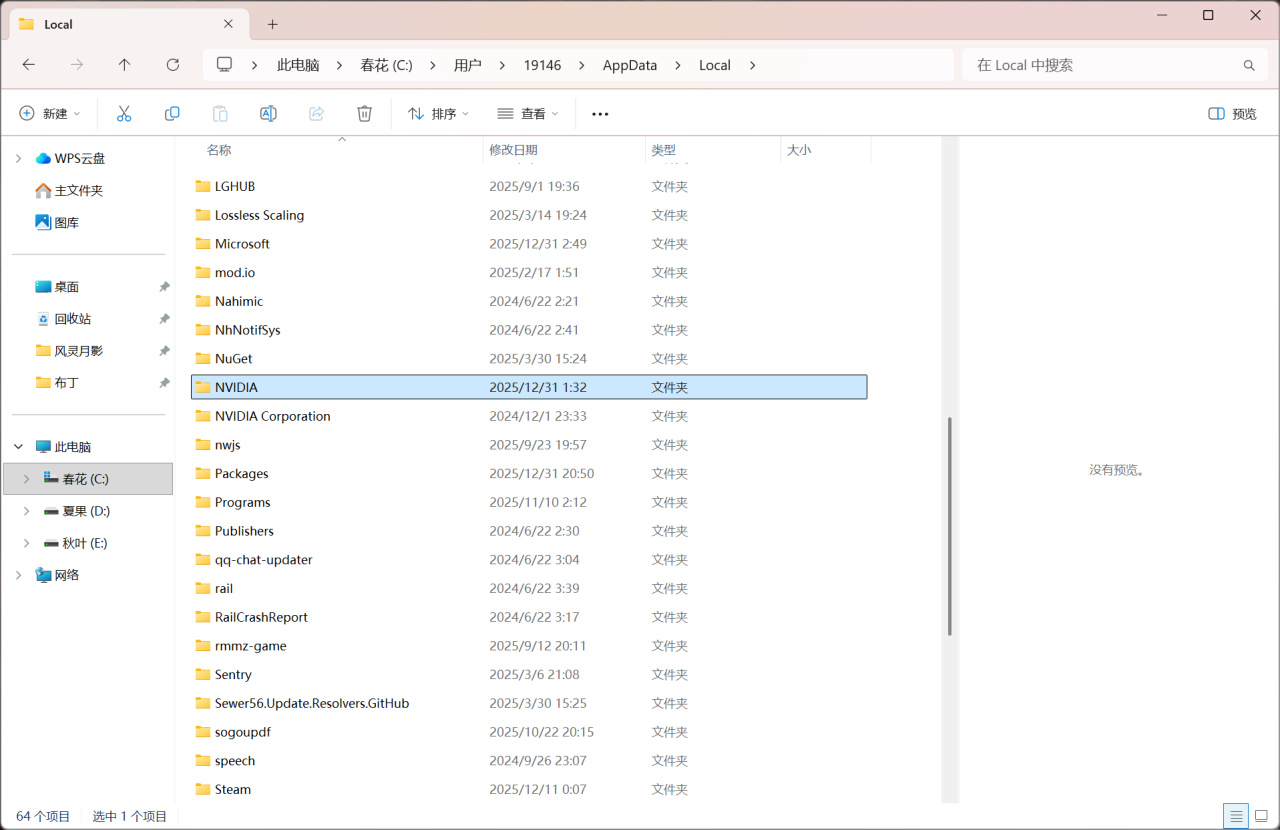Screen dimensions: 1280x830
Task: Click 19146 in the address breadcrumb
Action: [x=542, y=65]
